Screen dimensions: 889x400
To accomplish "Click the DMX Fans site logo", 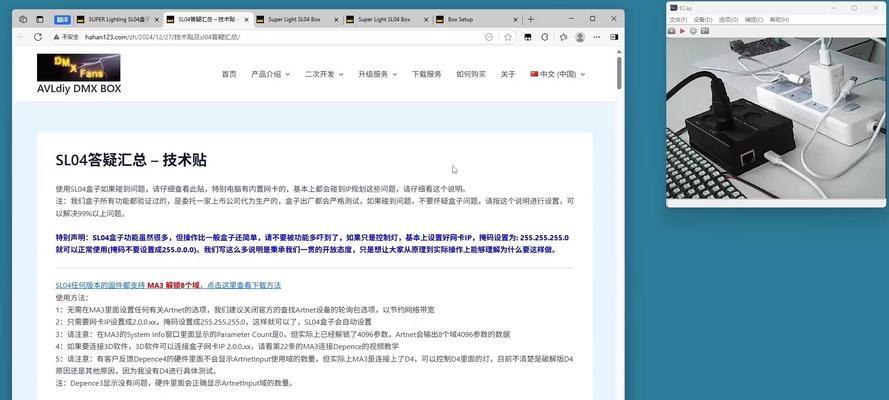I will [78, 67].
